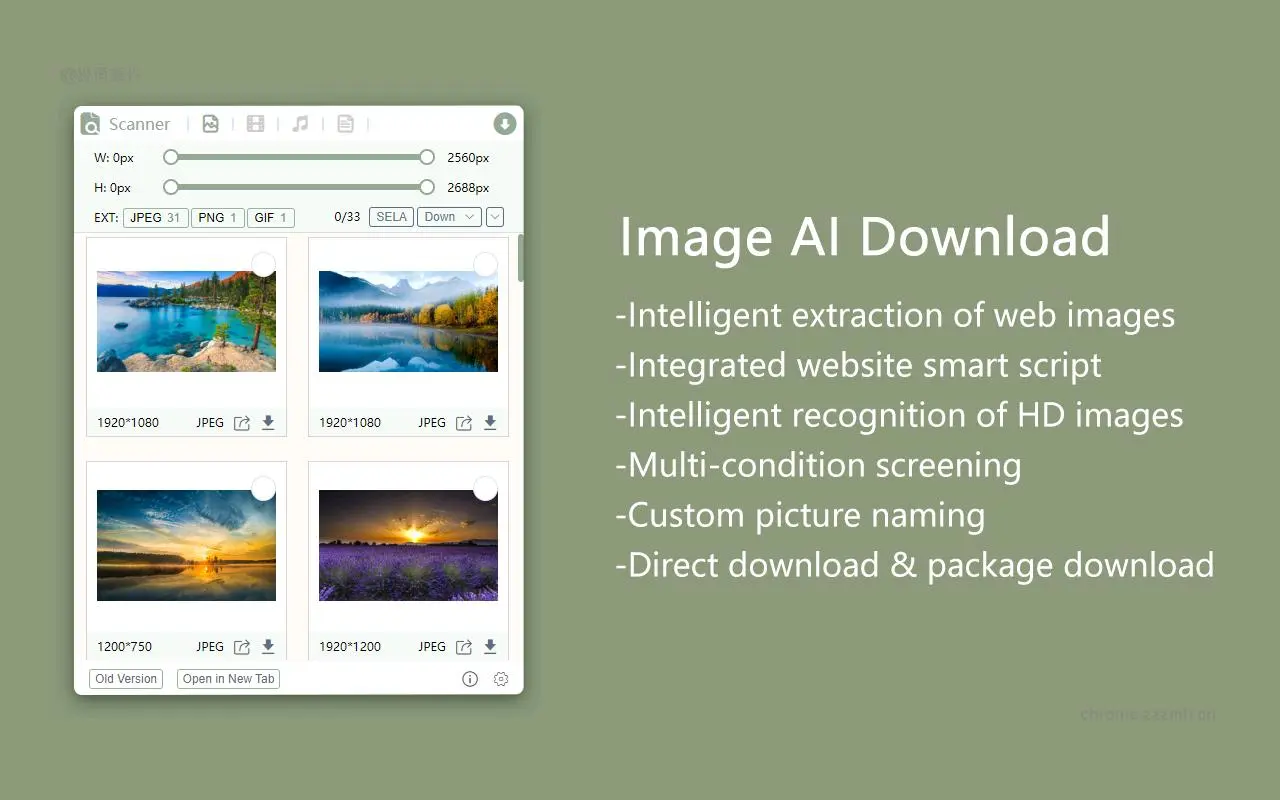
Task: Click the document file type icon
Action: tap(345, 123)
